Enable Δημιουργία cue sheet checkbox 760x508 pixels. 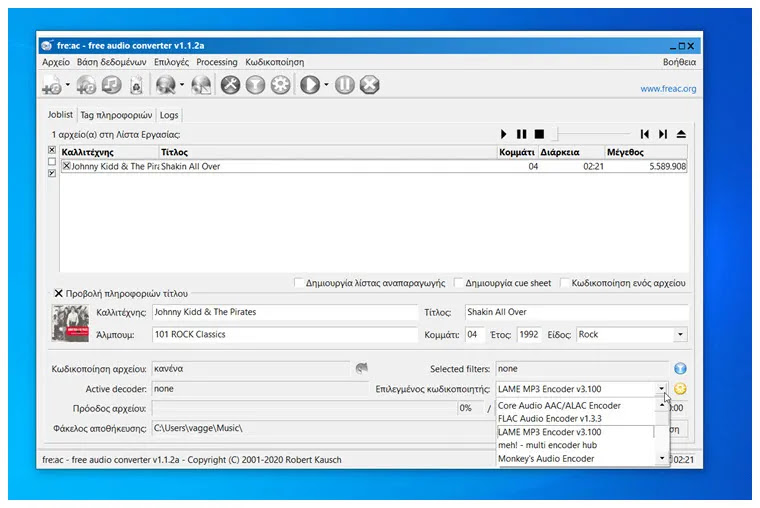click(458, 283)
